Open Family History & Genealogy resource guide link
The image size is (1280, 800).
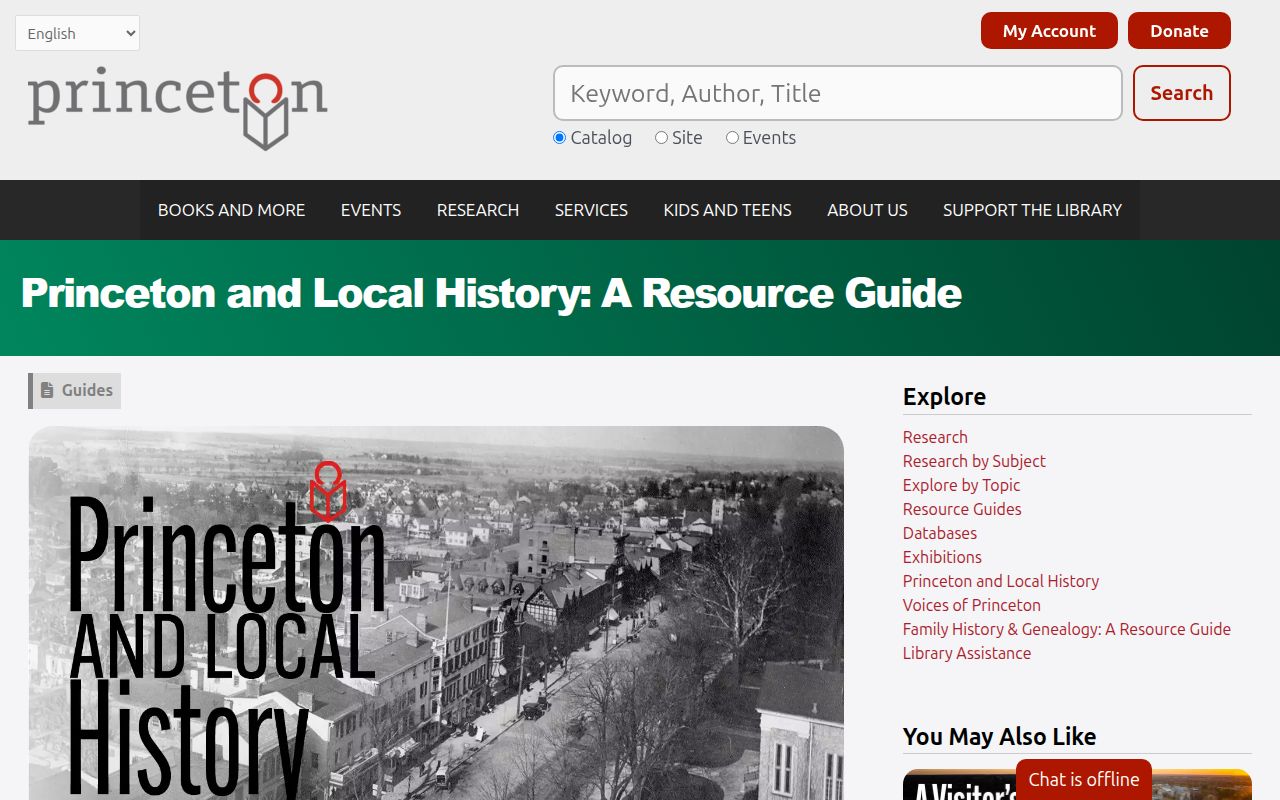(x=1067, y=629)
